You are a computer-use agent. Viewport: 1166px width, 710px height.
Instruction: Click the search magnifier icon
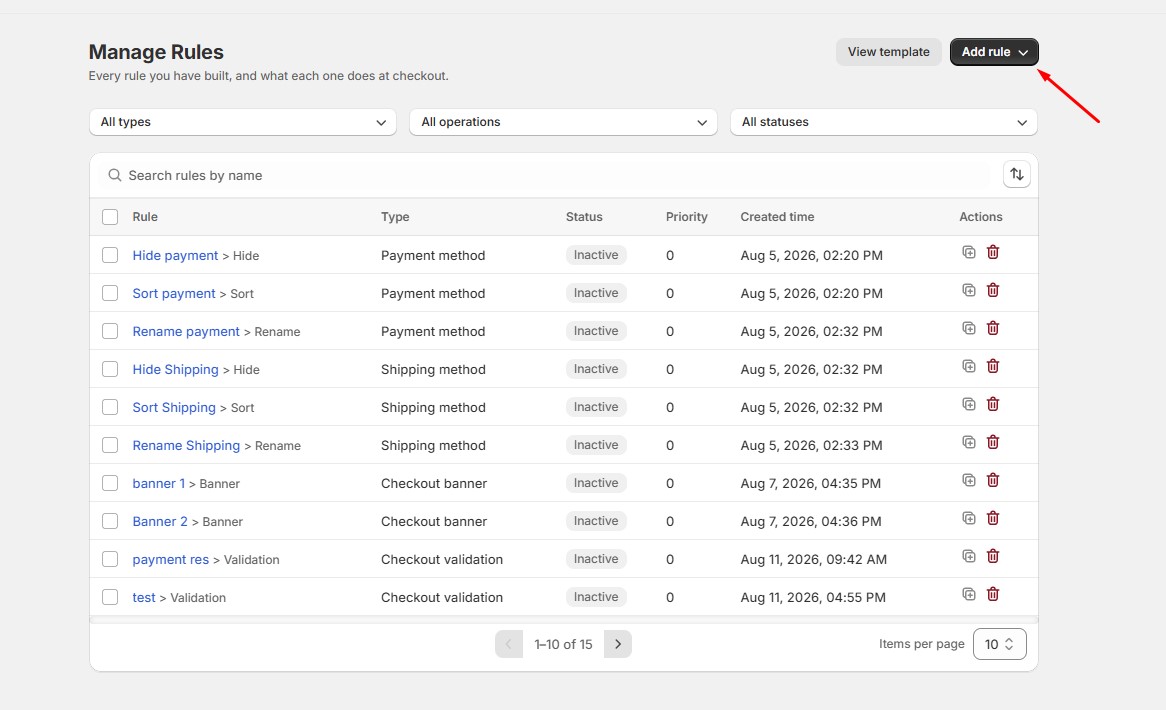point(115,175)
